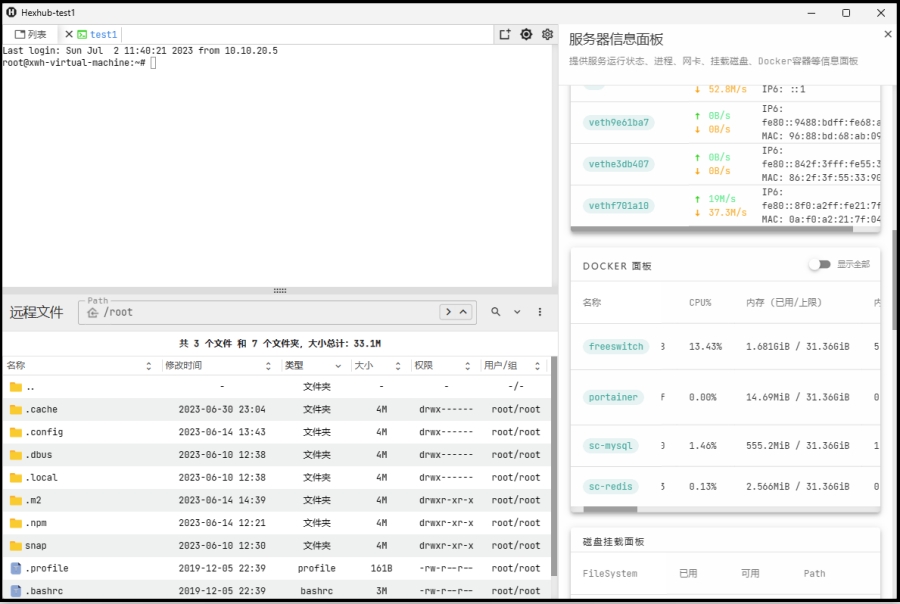Click the freeswitch container tag
This screenshot has height=604, width=900.
(616, 347)
